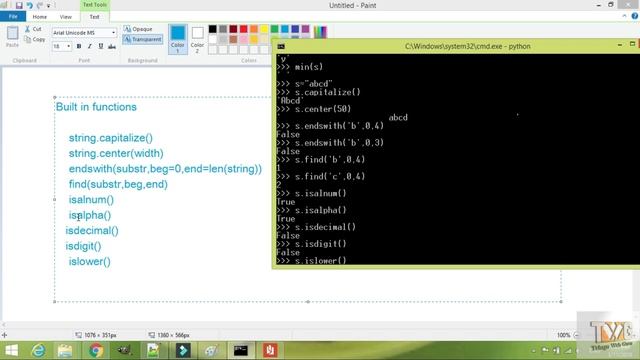This screenshot has width=640, height=360.
Task: Click the 'isalnum()' text line
Action: 91,200
